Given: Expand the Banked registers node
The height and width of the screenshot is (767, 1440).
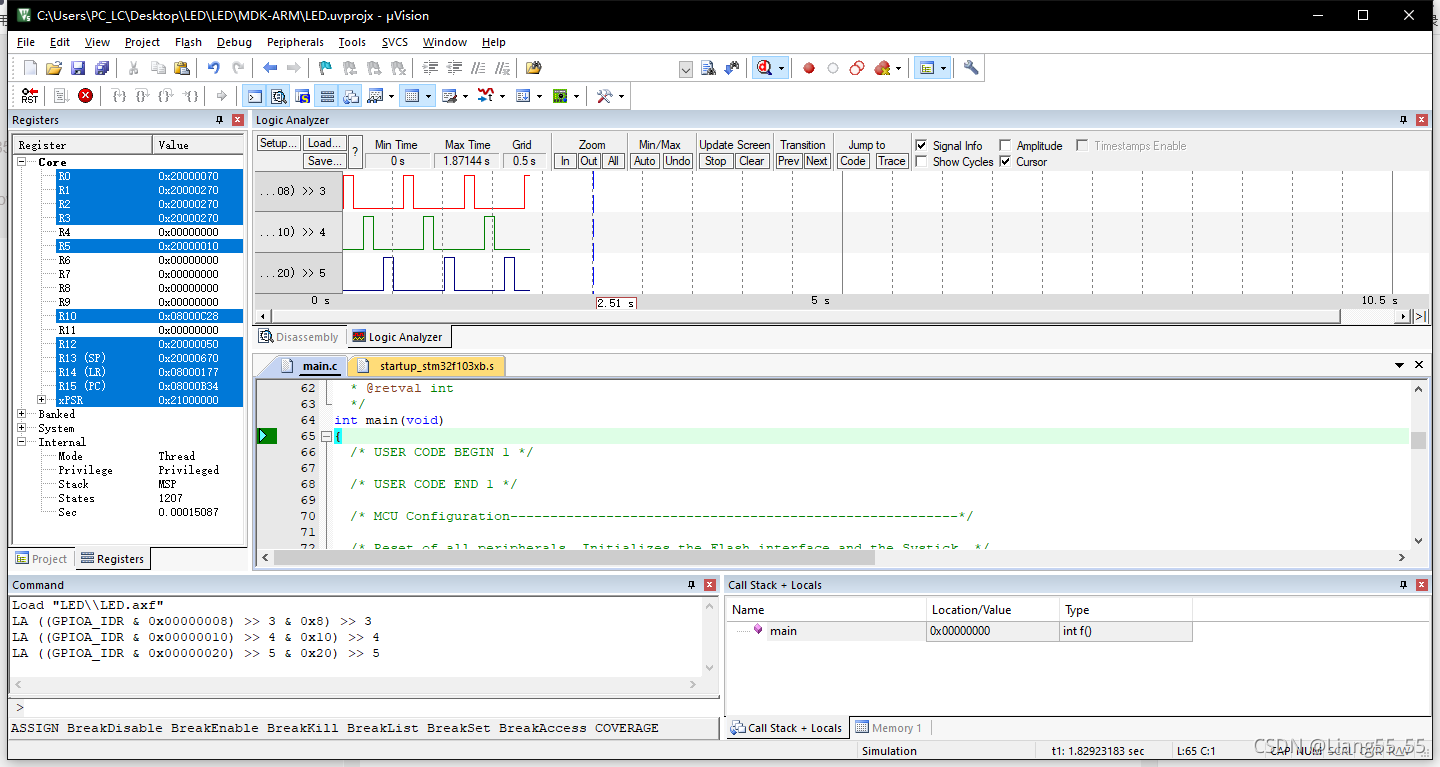Looking at the screenshot, I should click(22, 414).
